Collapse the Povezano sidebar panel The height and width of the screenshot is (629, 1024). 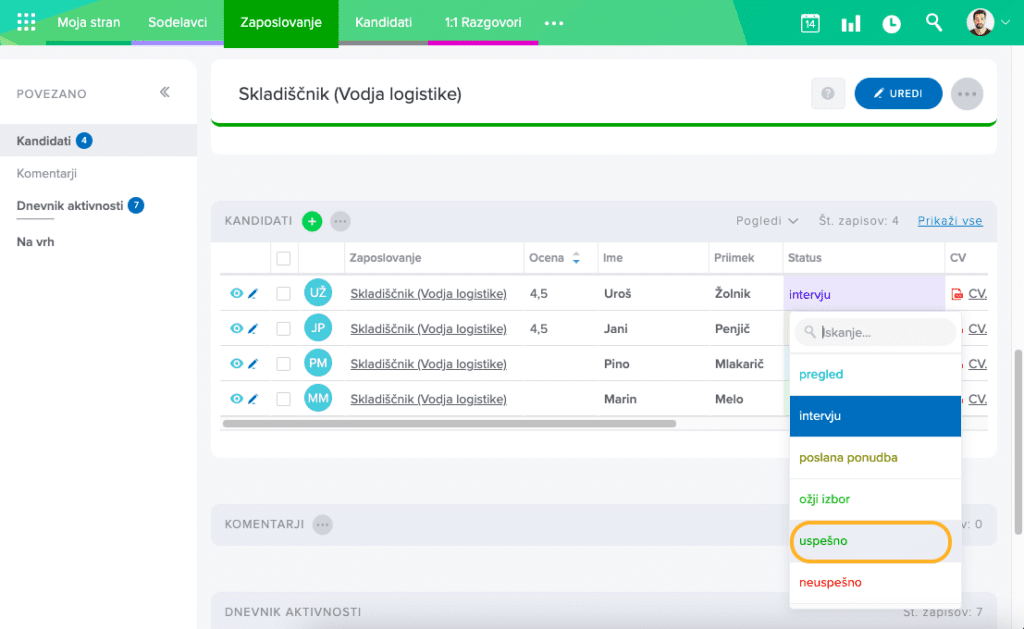coord(165,93)
